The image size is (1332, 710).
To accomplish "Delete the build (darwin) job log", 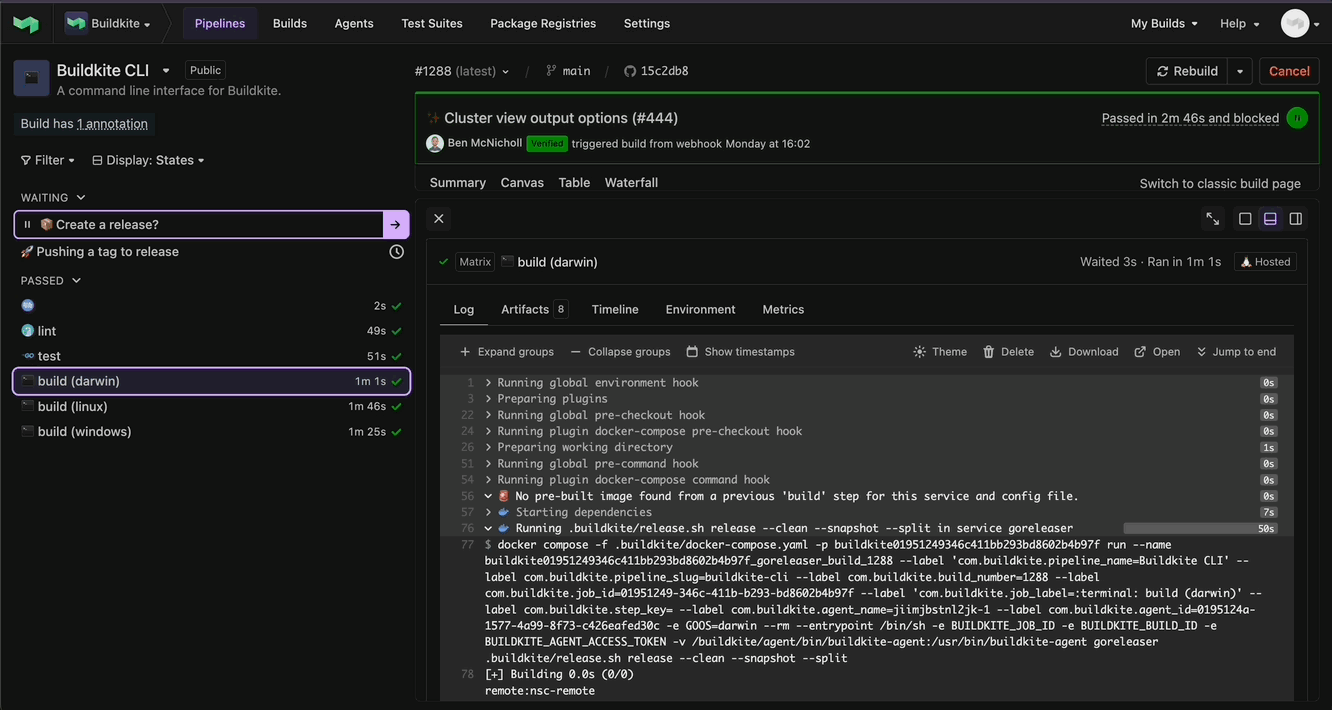I will coord(1008,352).
